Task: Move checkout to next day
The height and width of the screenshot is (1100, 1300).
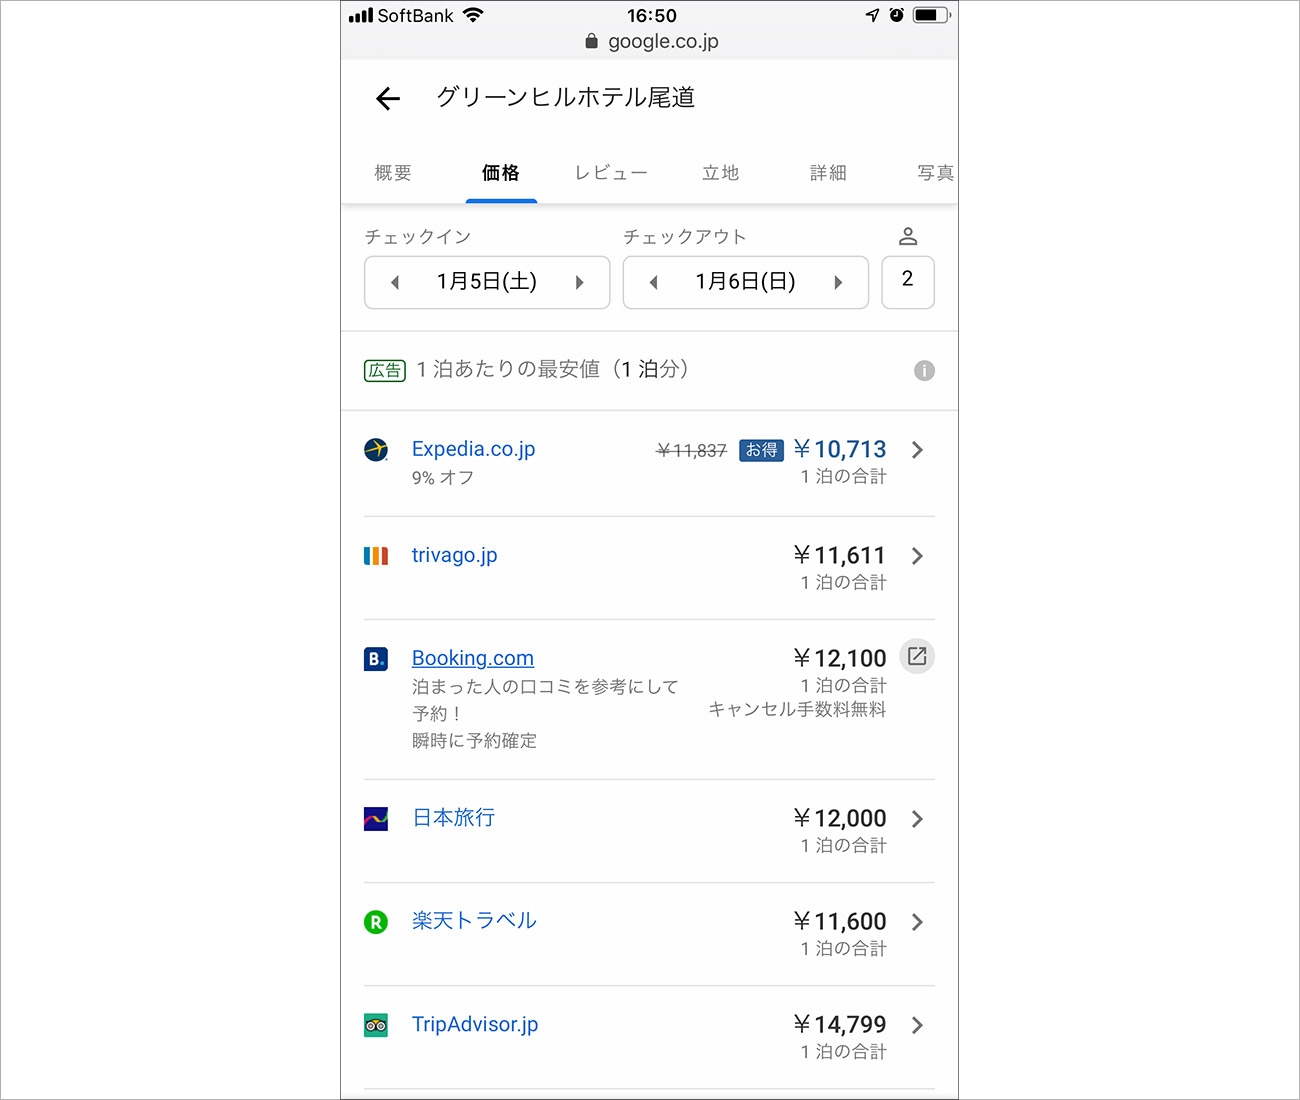Action: [x=838, y=283]
